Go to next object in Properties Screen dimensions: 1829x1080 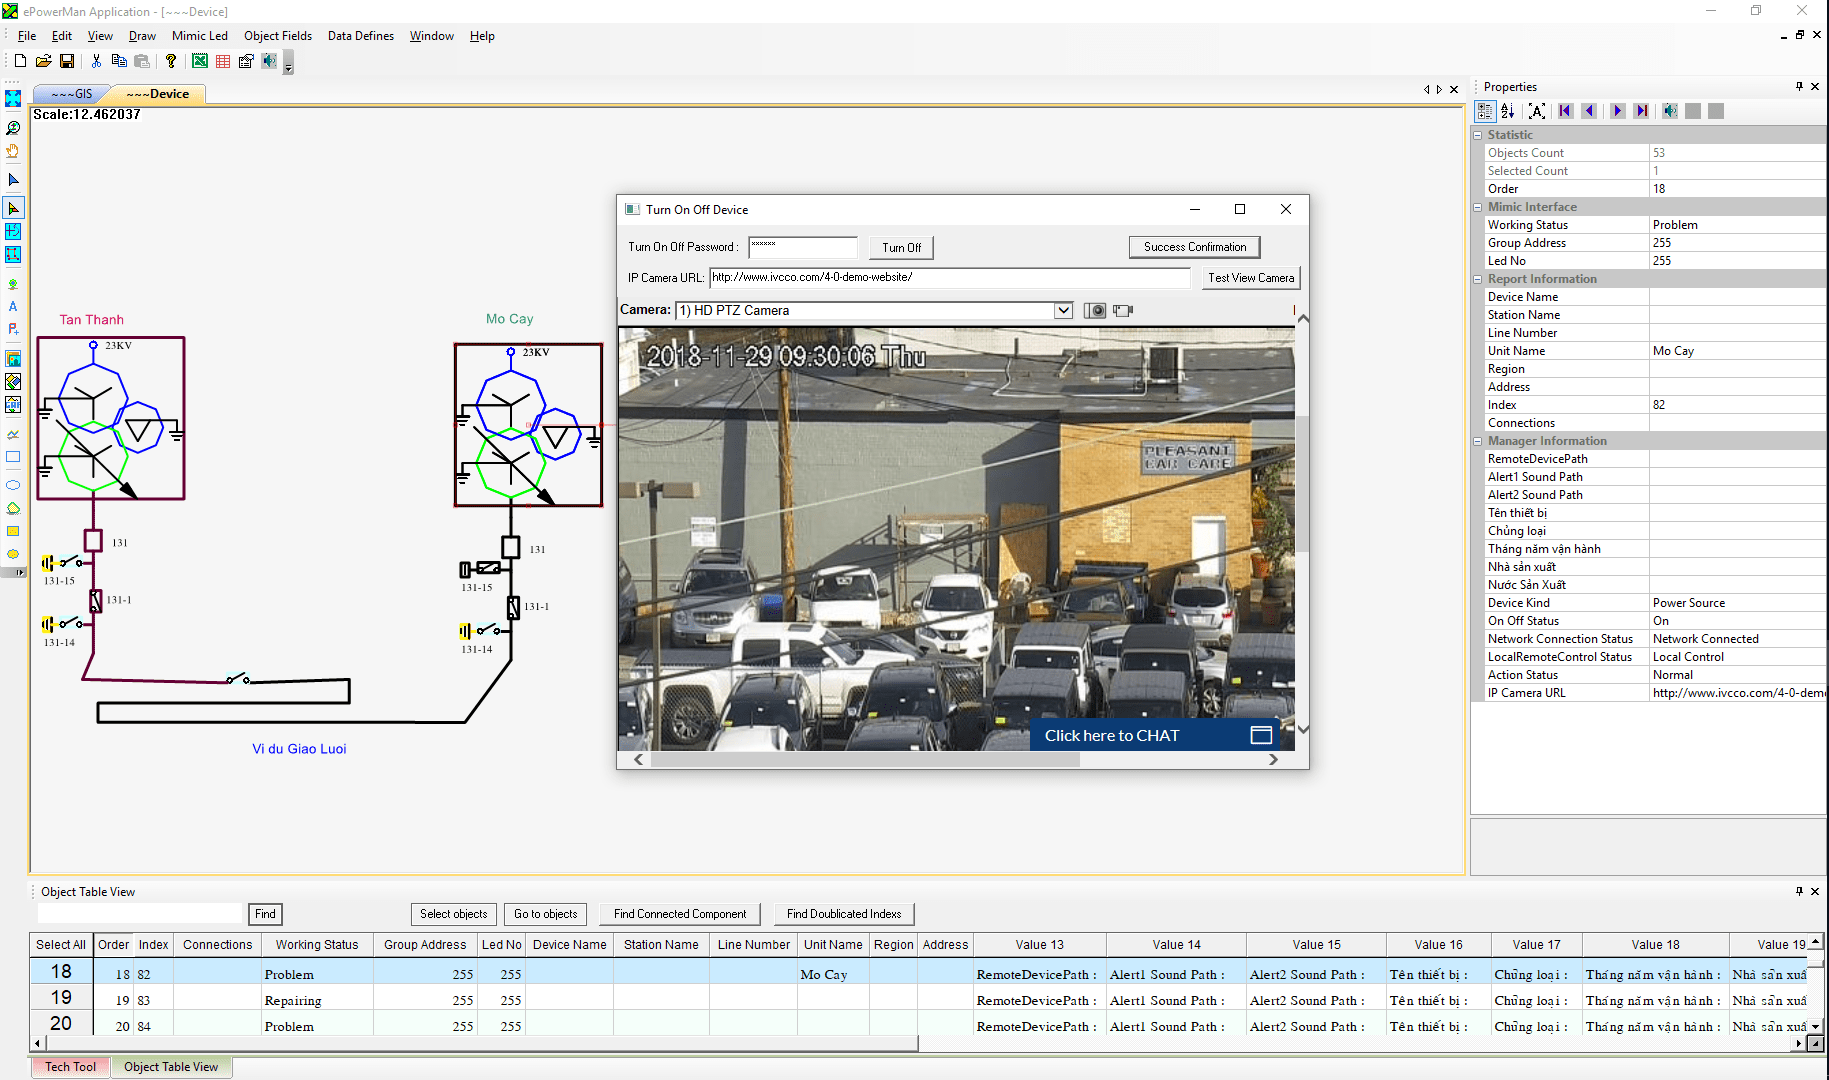(x=1617, y=111)
